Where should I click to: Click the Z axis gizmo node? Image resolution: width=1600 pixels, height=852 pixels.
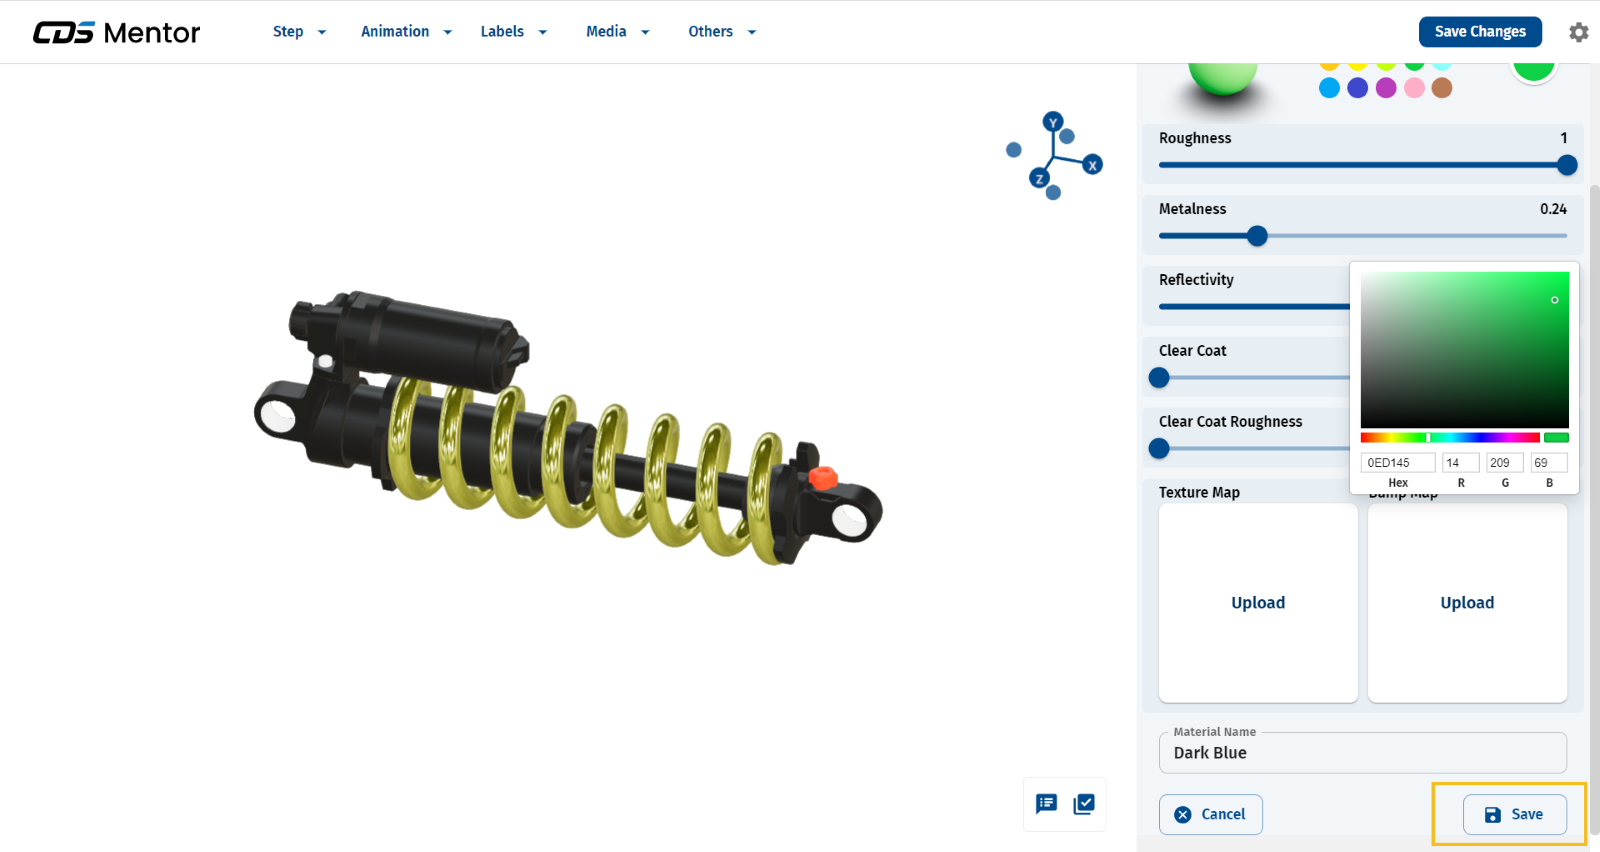pos(1039,179)
